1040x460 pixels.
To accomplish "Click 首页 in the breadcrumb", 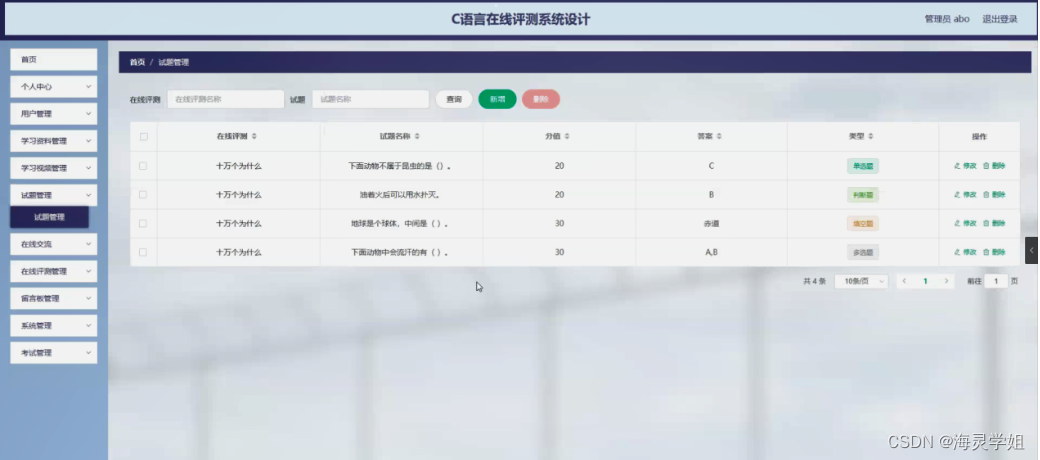I will [137, 62].
